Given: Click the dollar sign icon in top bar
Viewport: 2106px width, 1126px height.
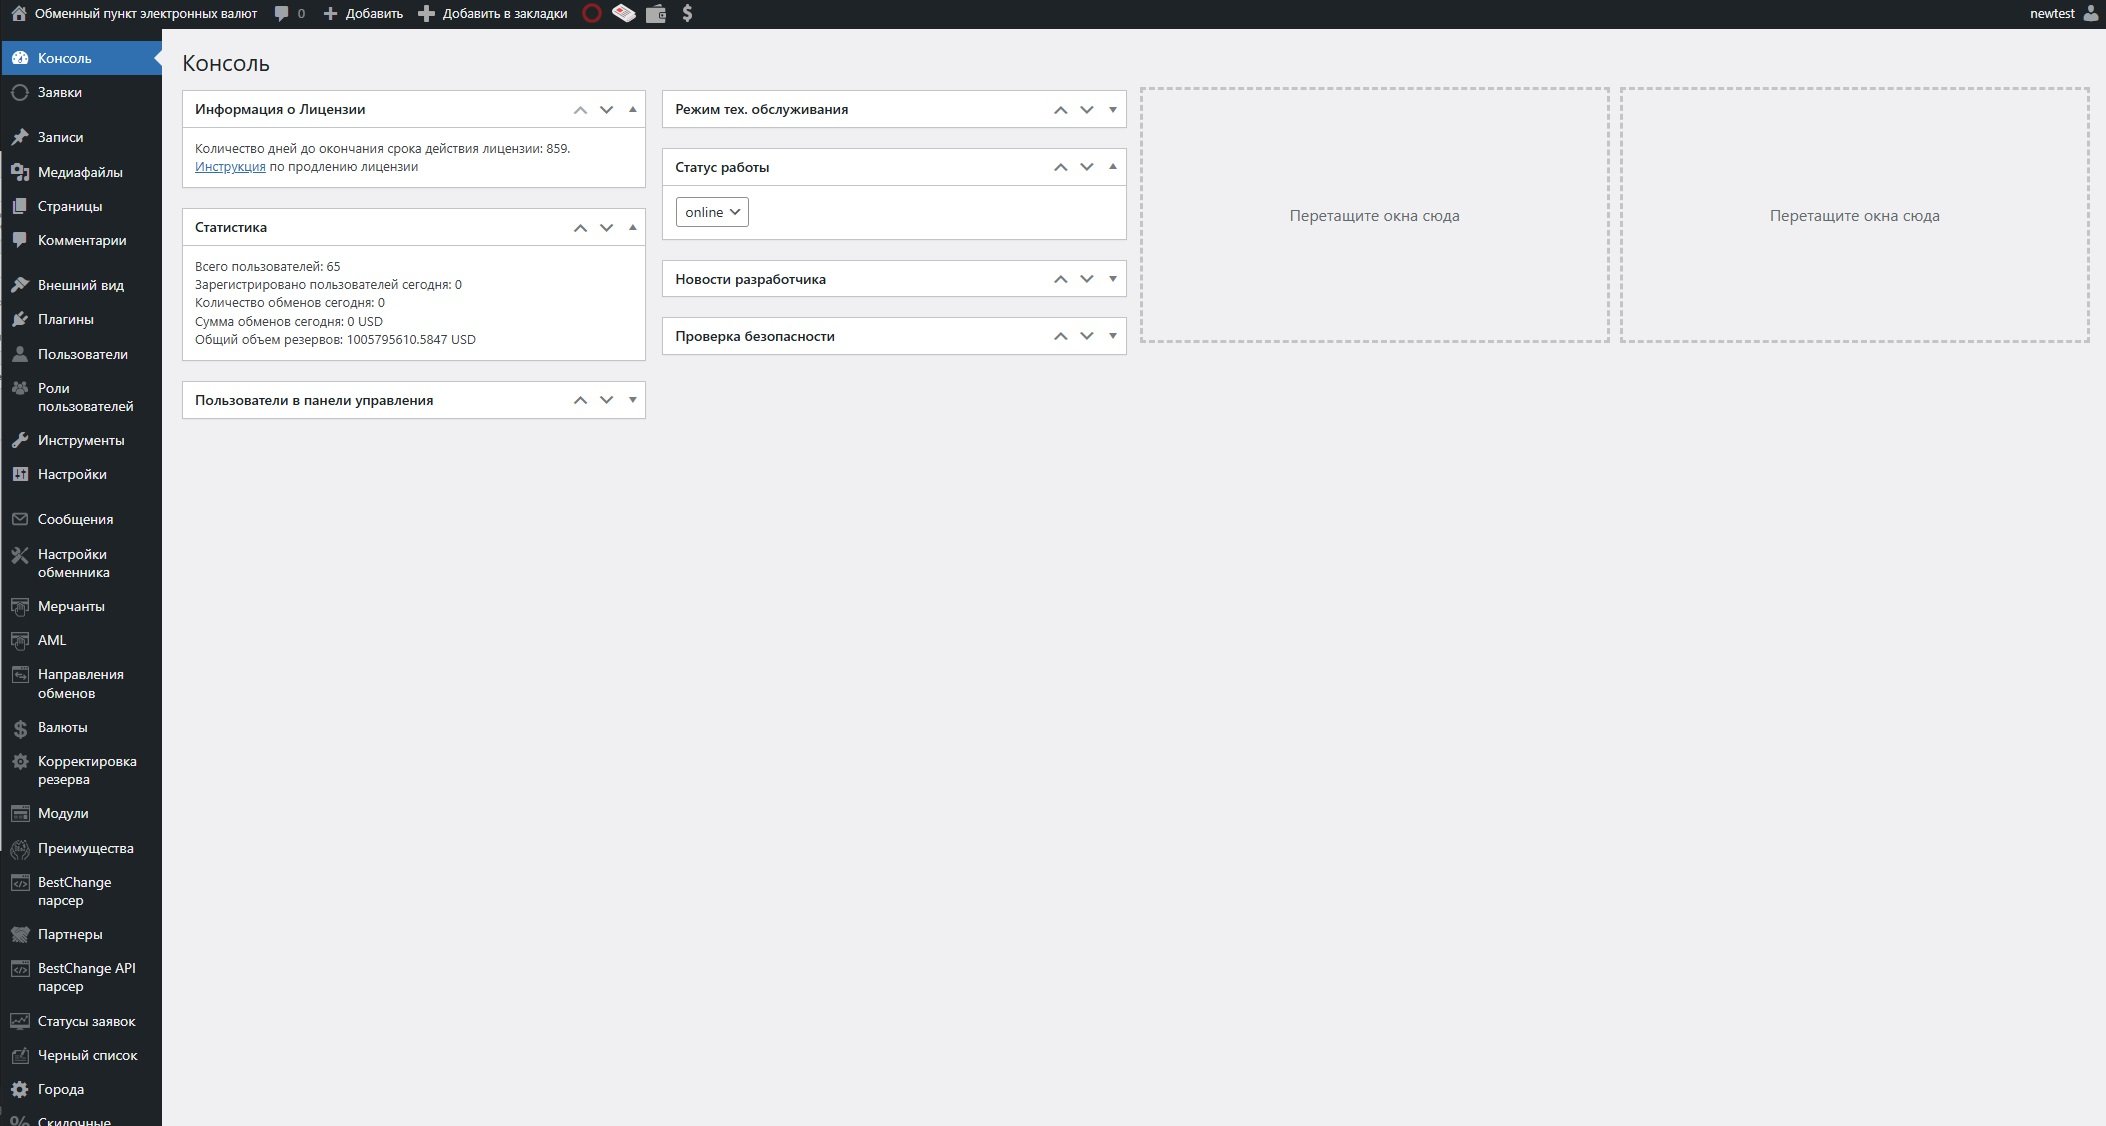Looking at the screenshot, I should 687,14.
